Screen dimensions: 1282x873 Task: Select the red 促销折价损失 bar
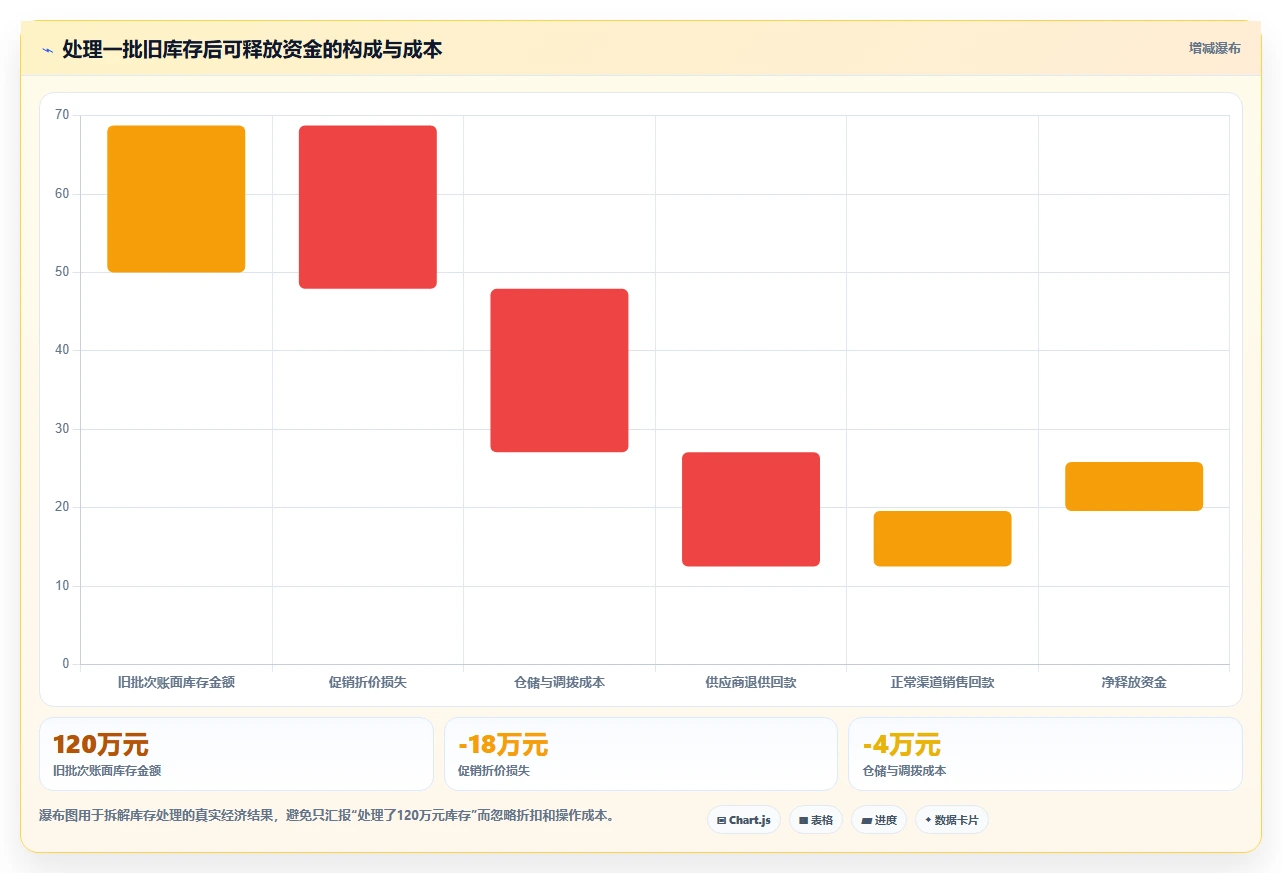[368, 207]
